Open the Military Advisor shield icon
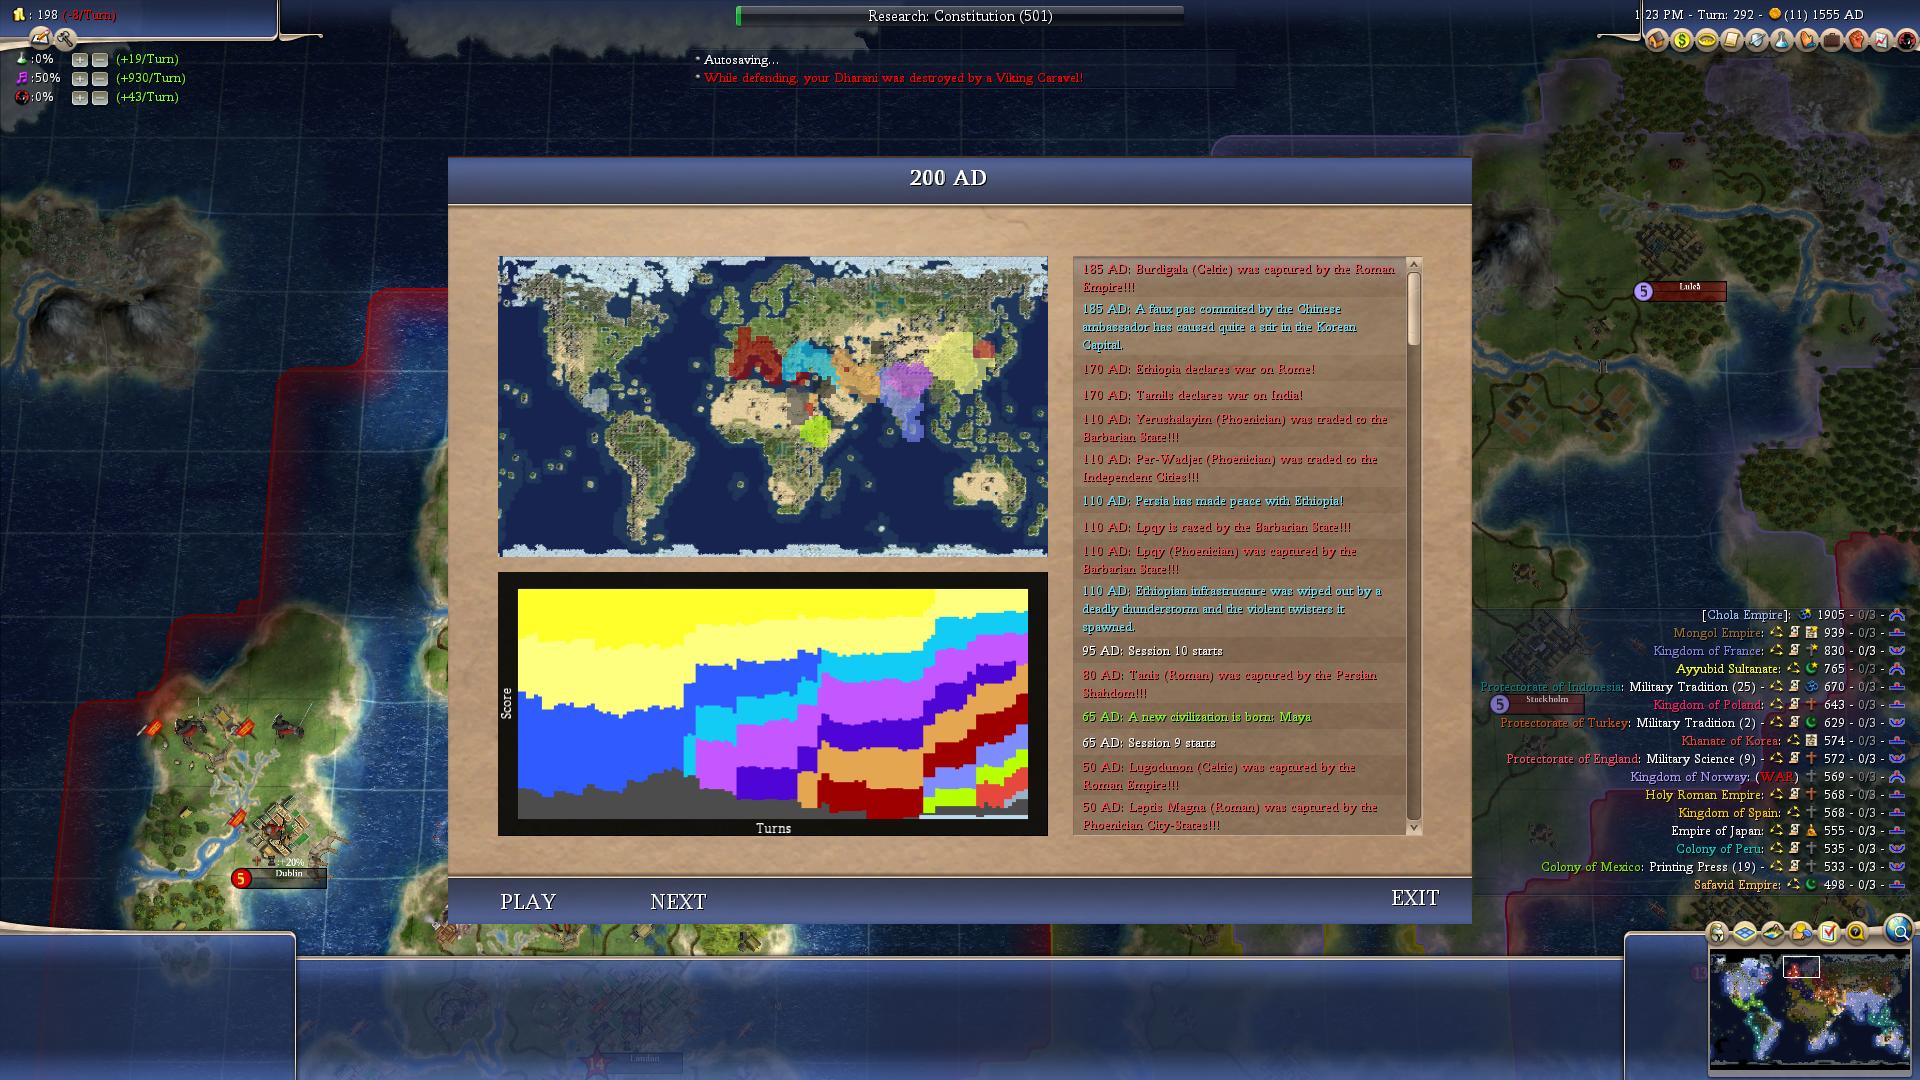Image resolution: width=1920 pixels, height=1080 pixels. point(1757,40)
